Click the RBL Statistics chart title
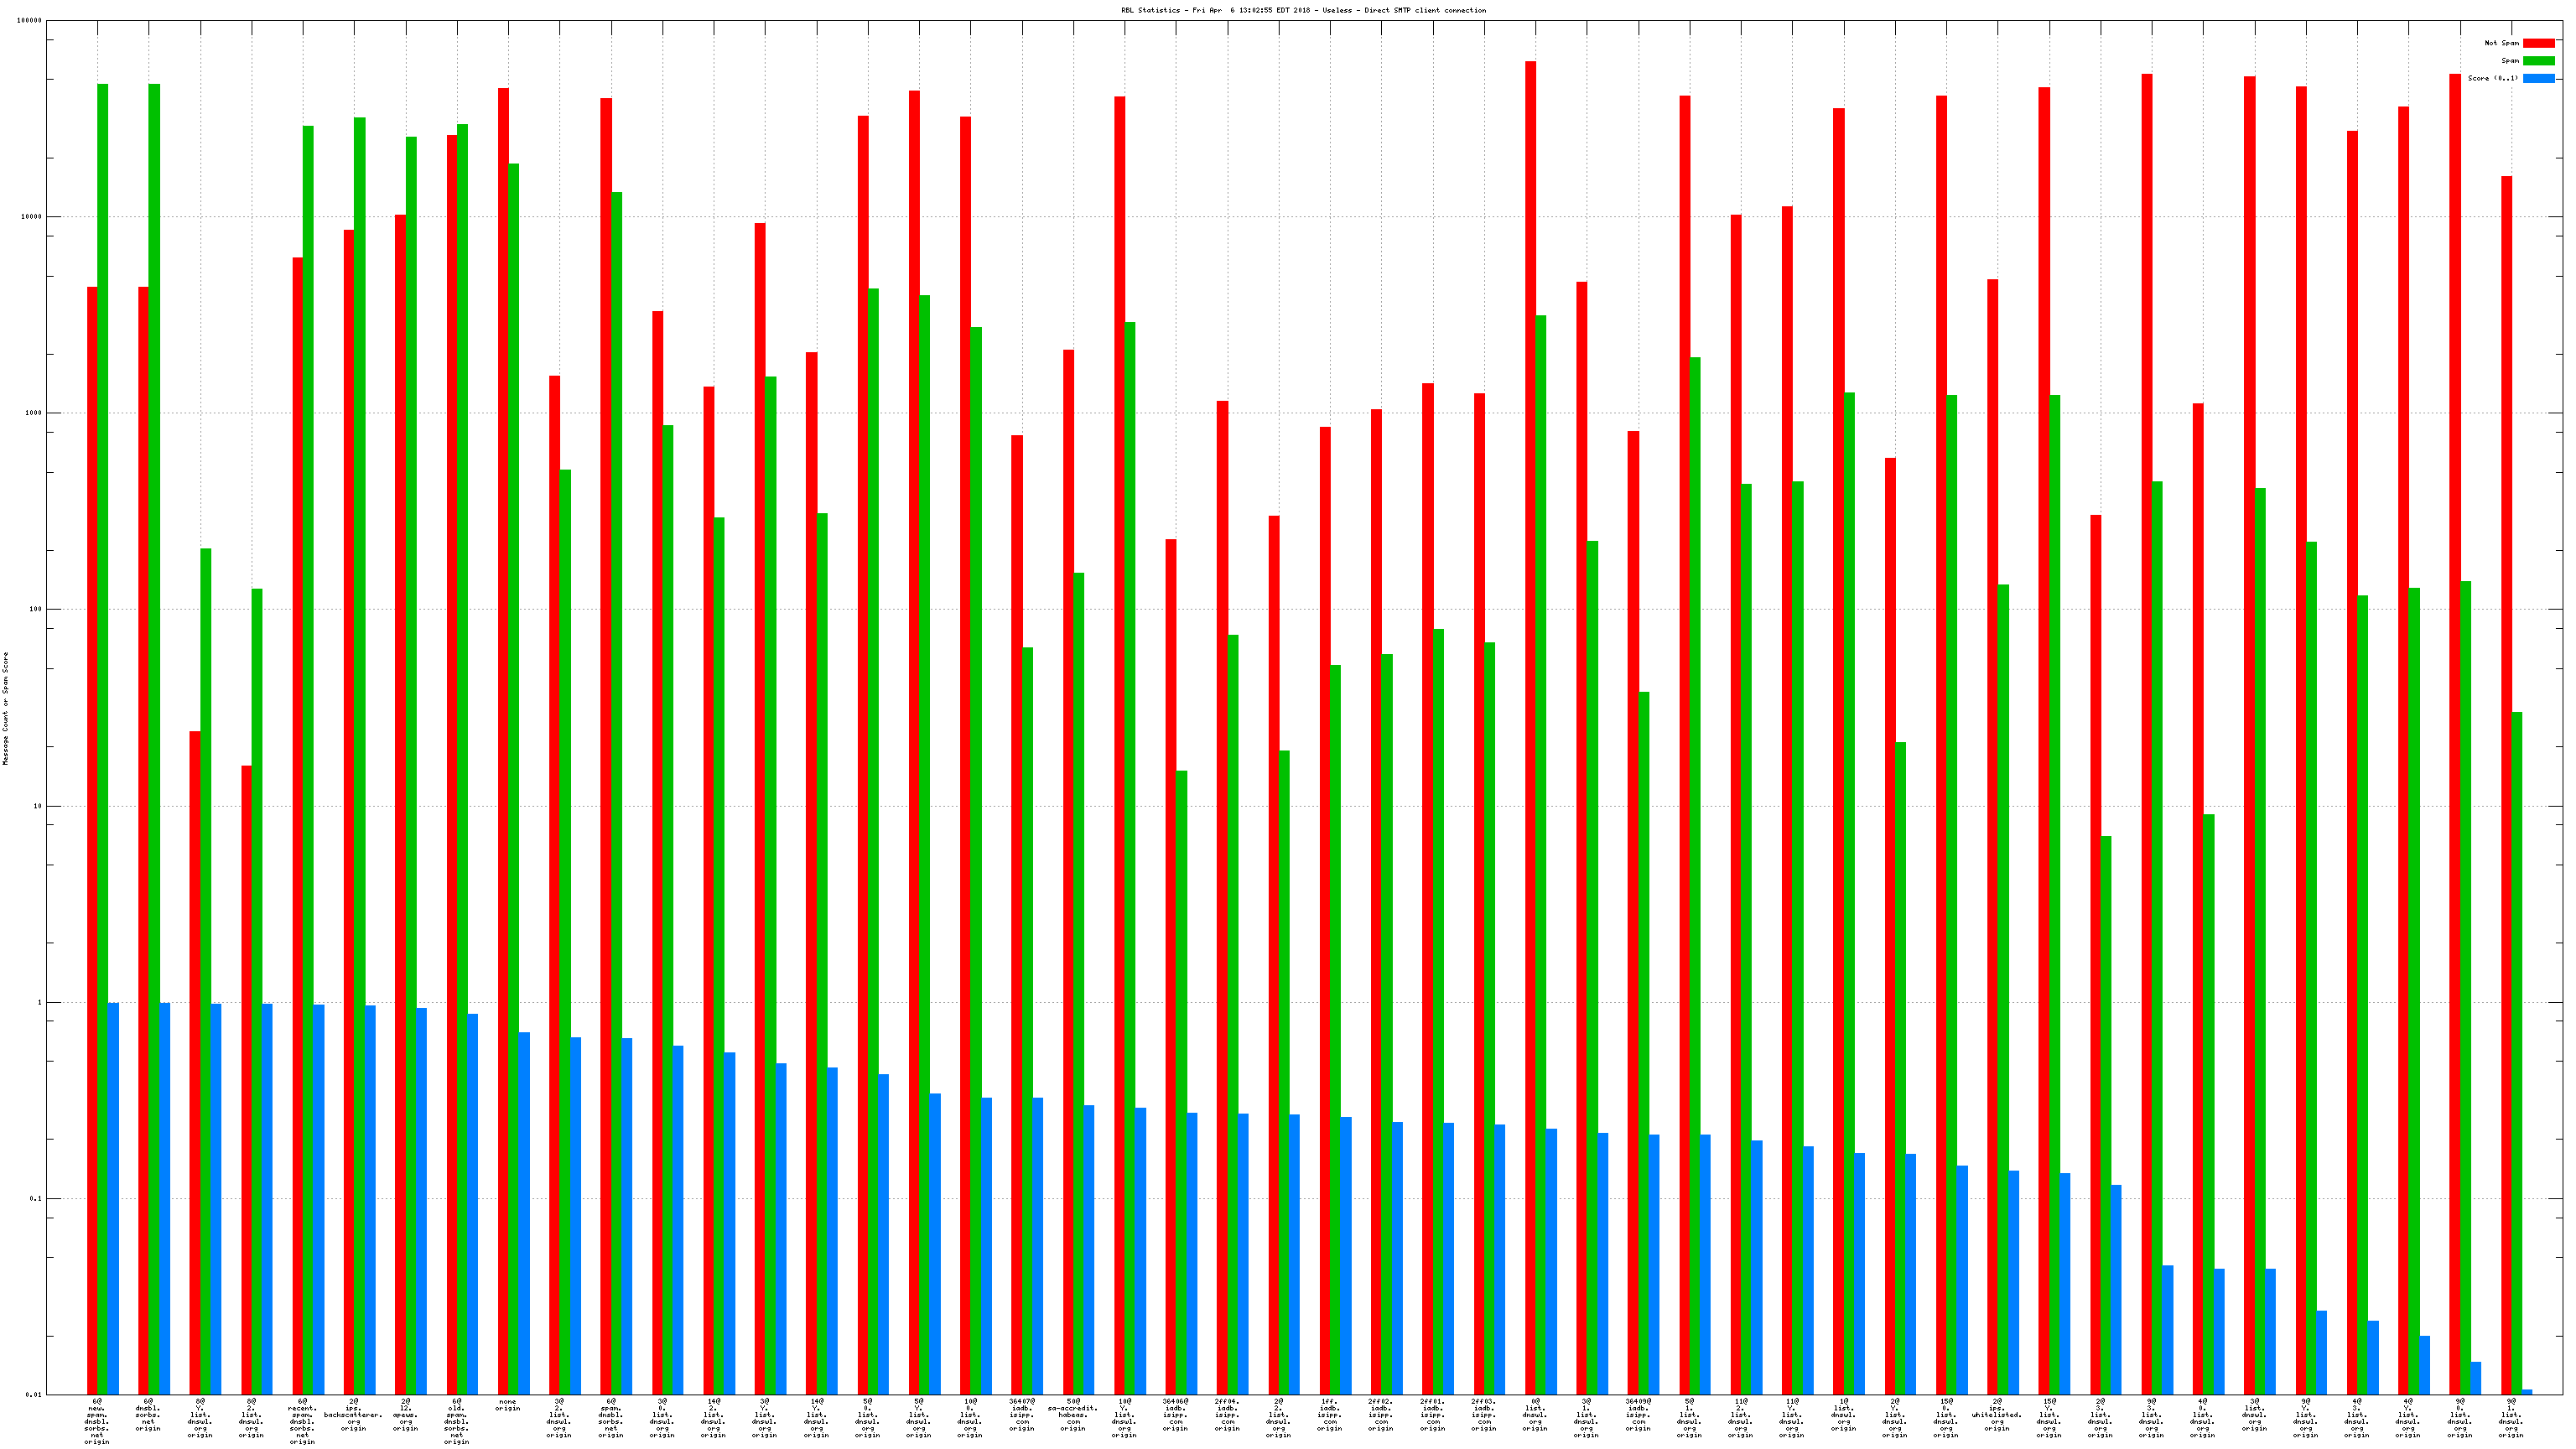The image size is (2576, 1449). click(1303, 10)
